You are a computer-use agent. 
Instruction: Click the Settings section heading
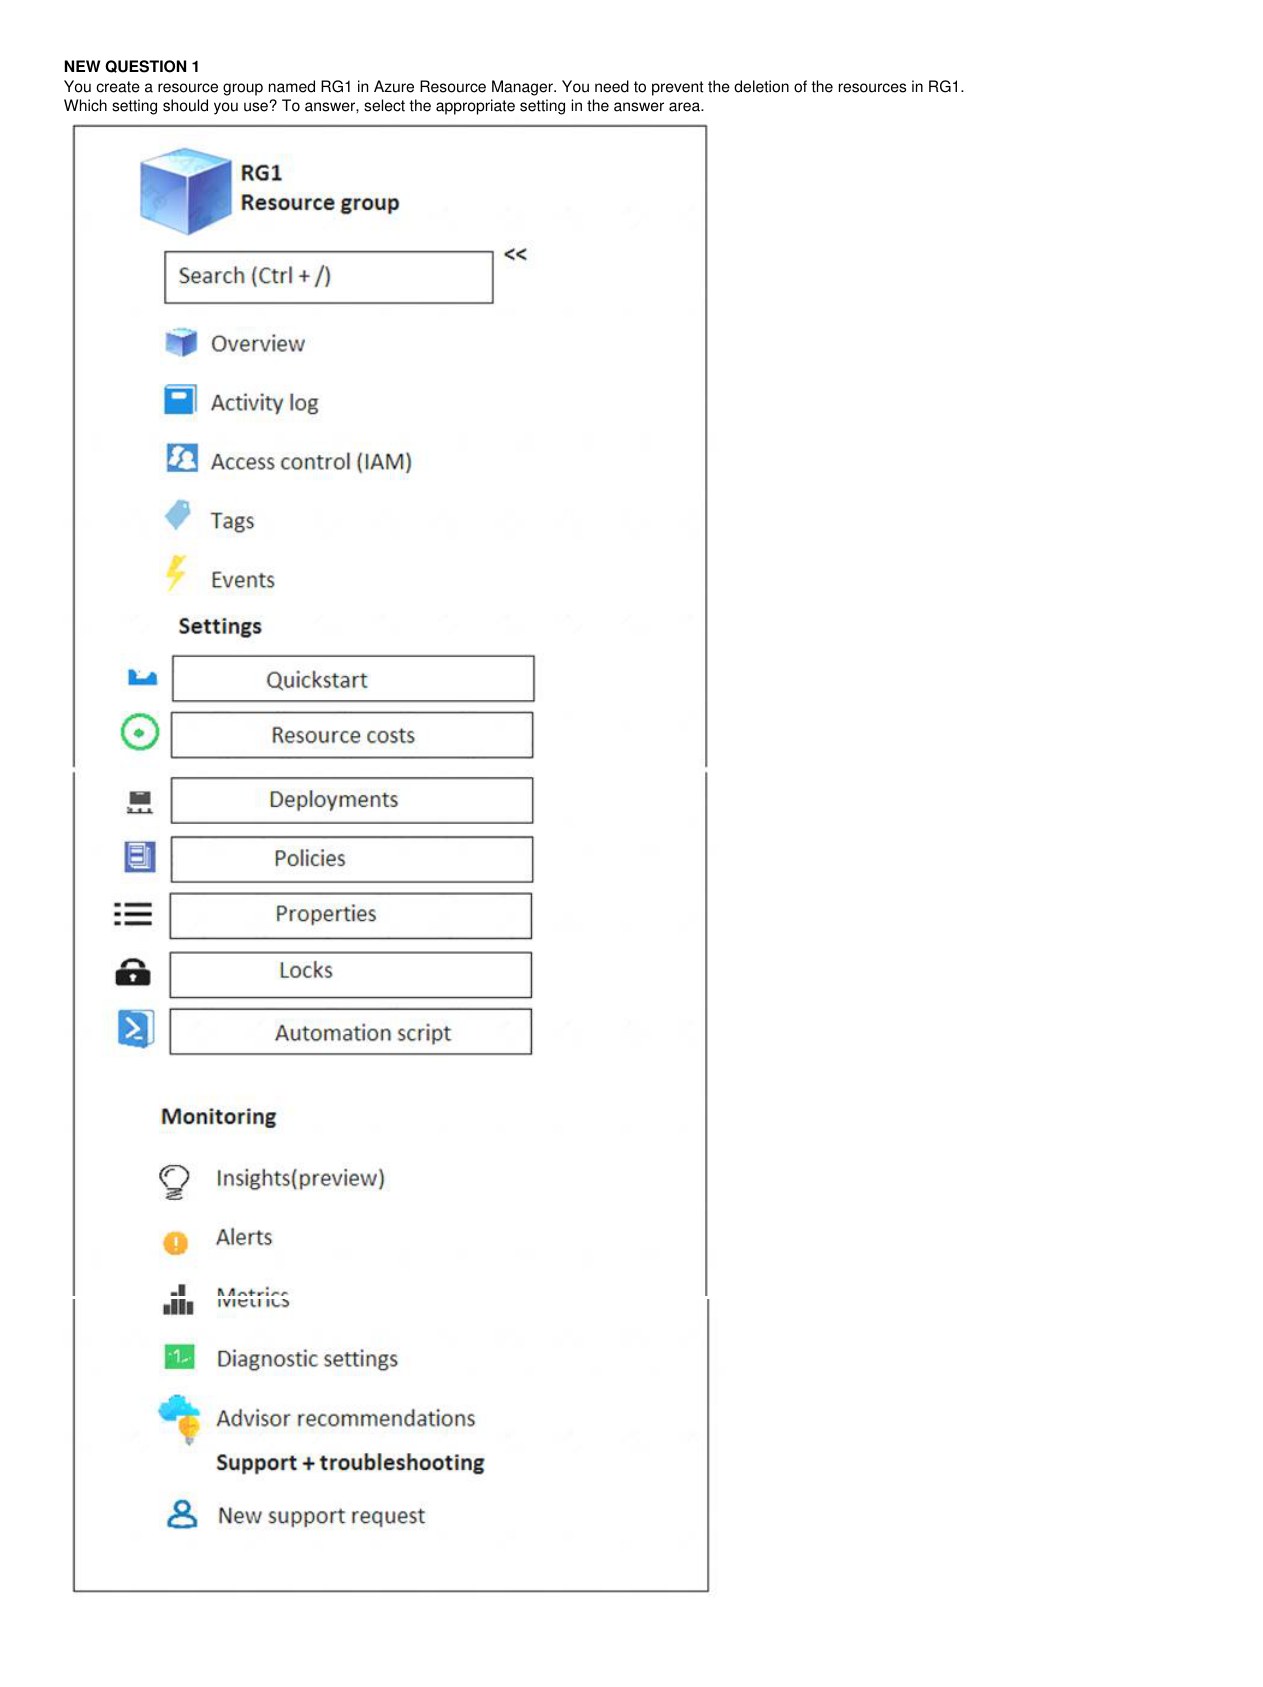tap(220, 626)
